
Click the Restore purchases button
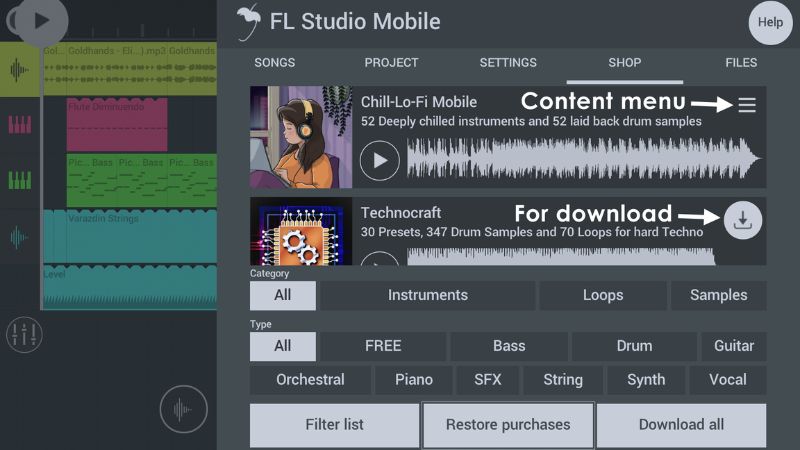508,426
